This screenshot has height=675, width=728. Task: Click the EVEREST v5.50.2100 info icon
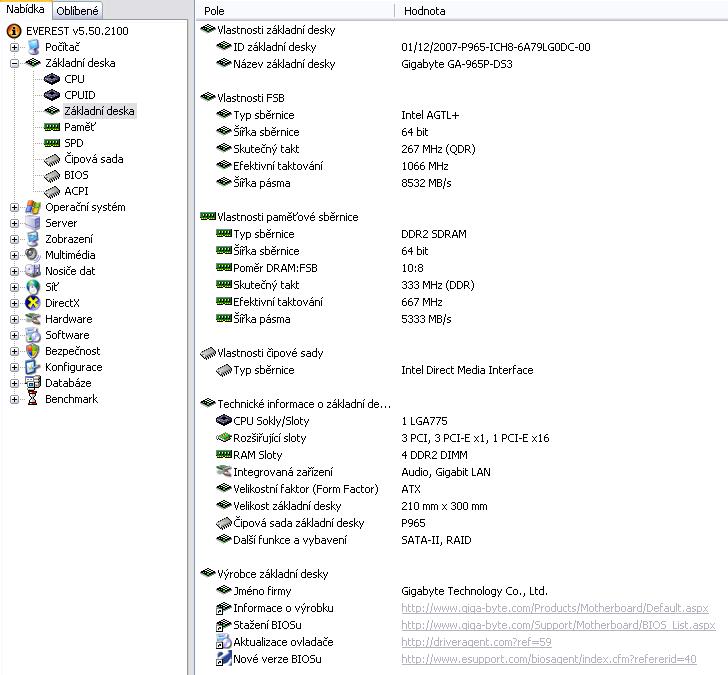point(14,31)
